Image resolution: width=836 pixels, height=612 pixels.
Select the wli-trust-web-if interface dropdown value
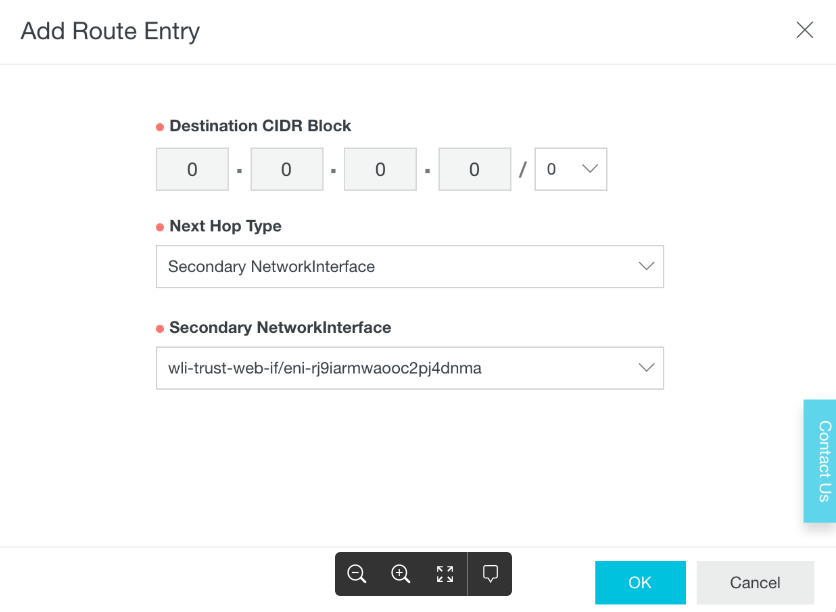(x=325, y=368)
